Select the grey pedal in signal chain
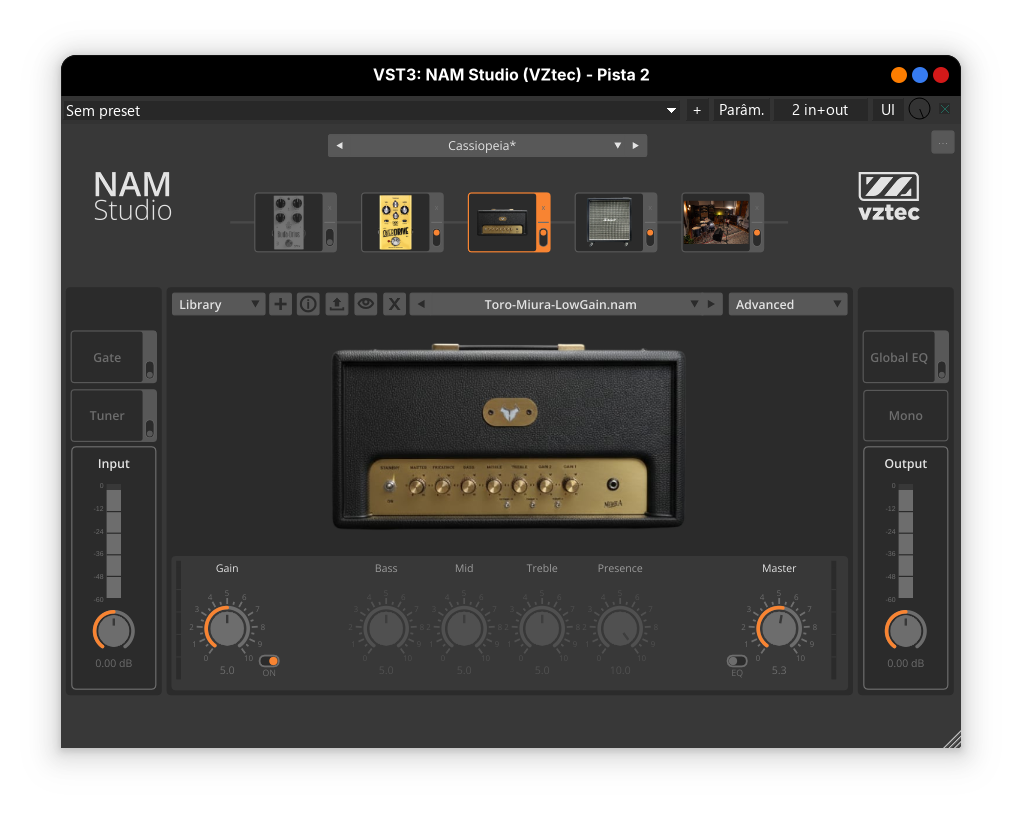This screenshot has height=815, width=1022. pos(289,222)
